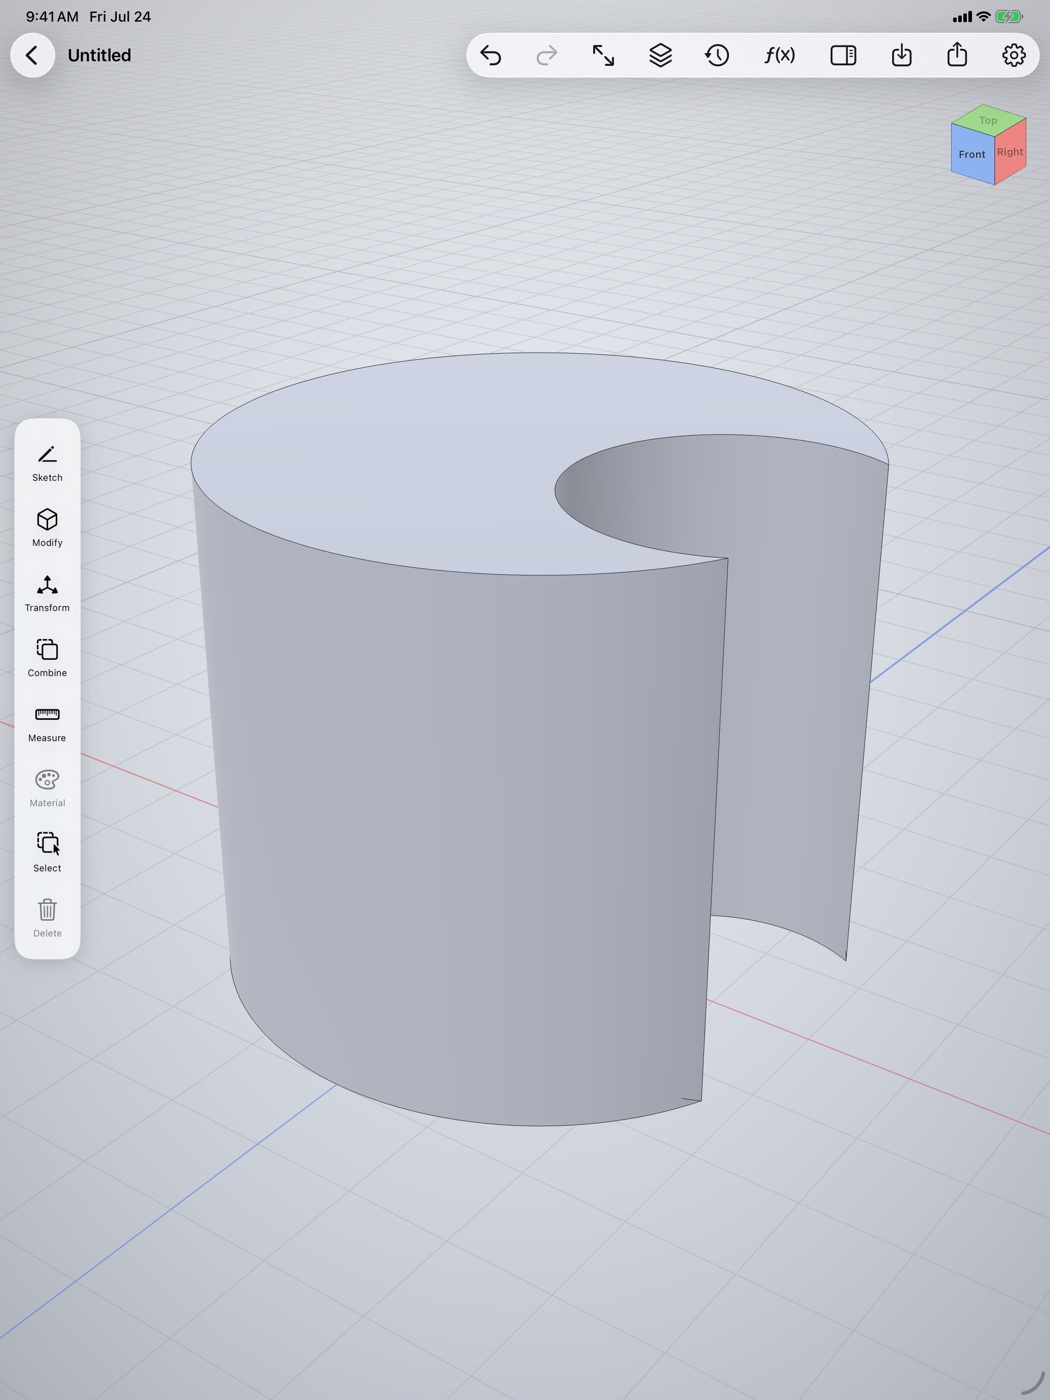Screen dimensions: 1050x1400
Task: Toggle the sidebar panel icon
Action: pyautogui.click(x=843, y=55)
